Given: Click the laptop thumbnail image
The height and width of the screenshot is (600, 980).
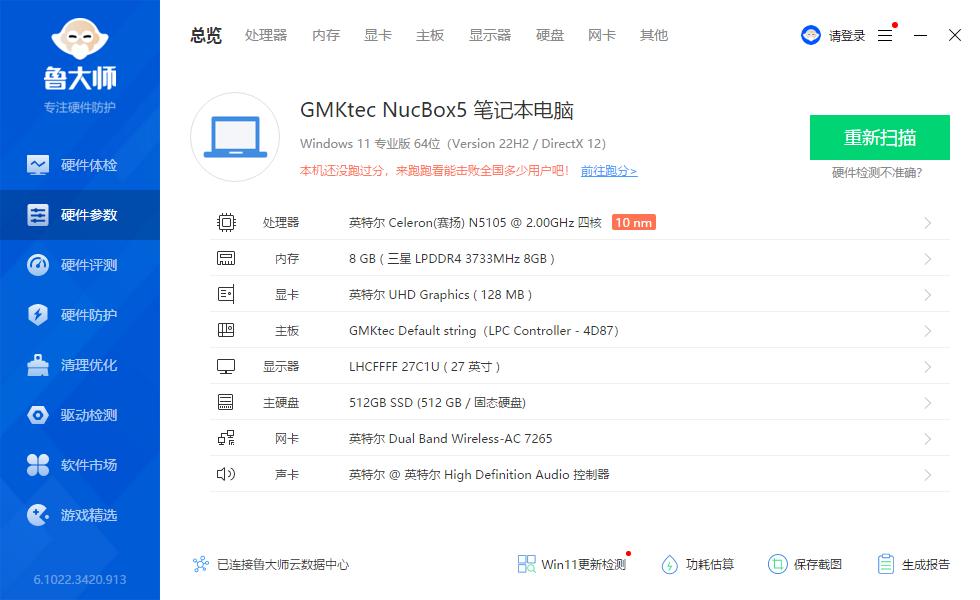Looking at the screenshot, I should pyautogui.click(x=234, y=137).
